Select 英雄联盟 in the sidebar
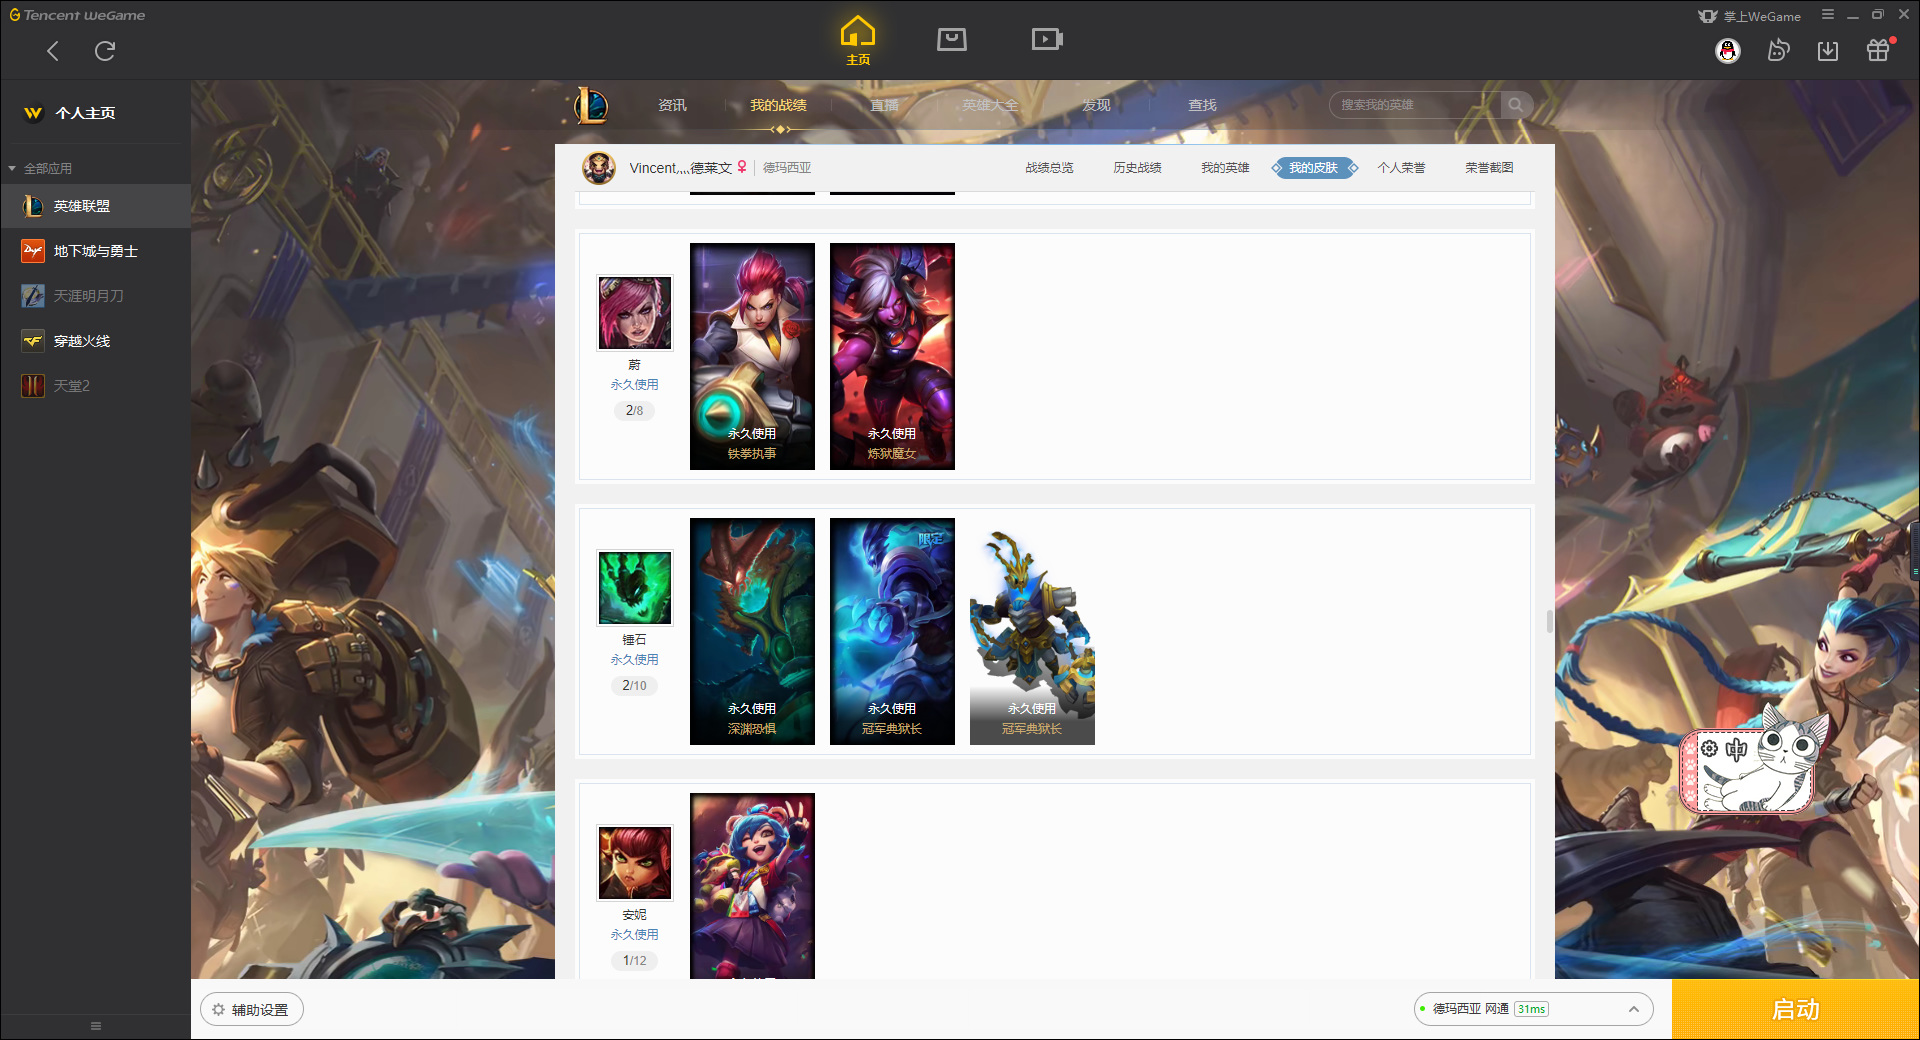This screenshot has width=1920, height=1040. click(96, 206)
